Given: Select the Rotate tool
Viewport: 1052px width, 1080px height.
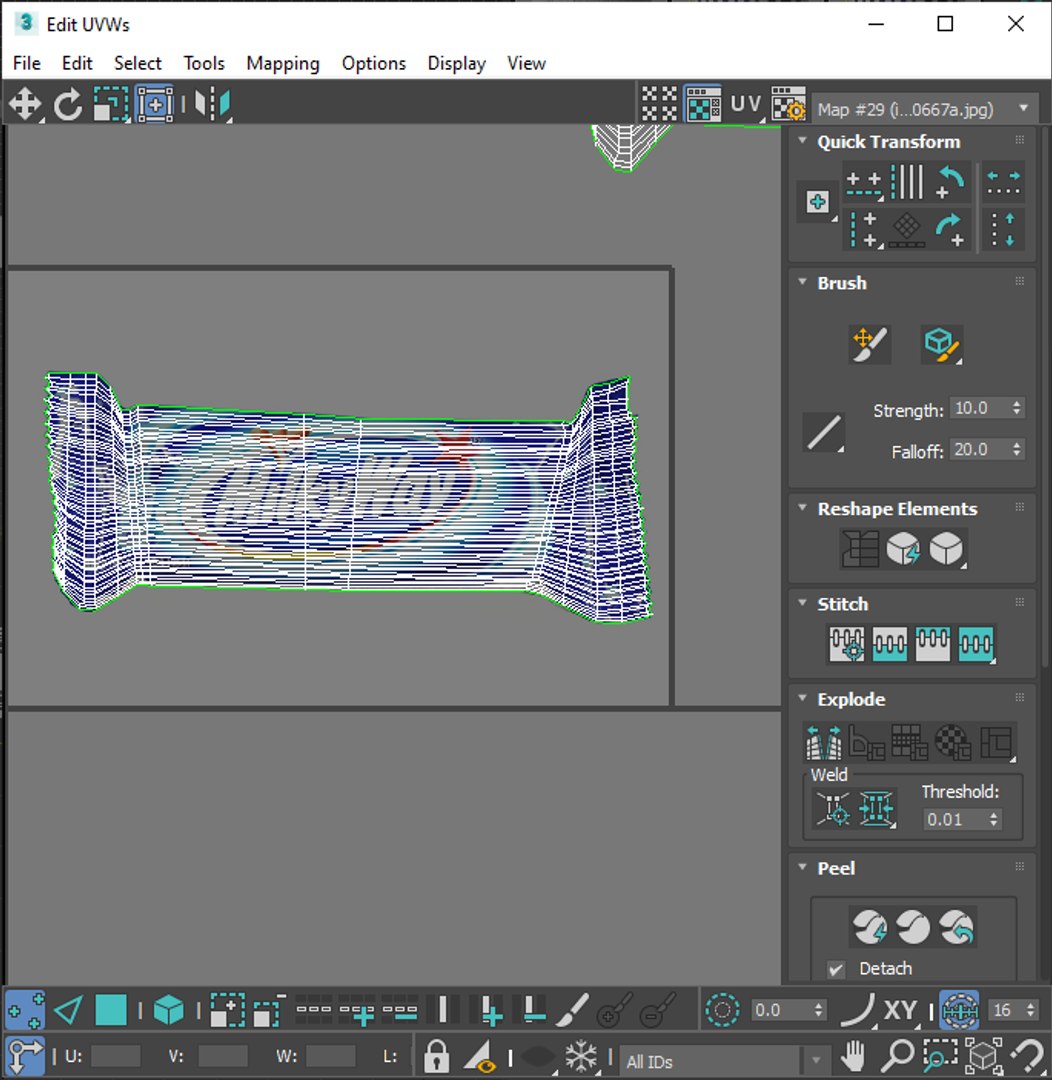Looking at the screenshot, I should click(68, 105).
